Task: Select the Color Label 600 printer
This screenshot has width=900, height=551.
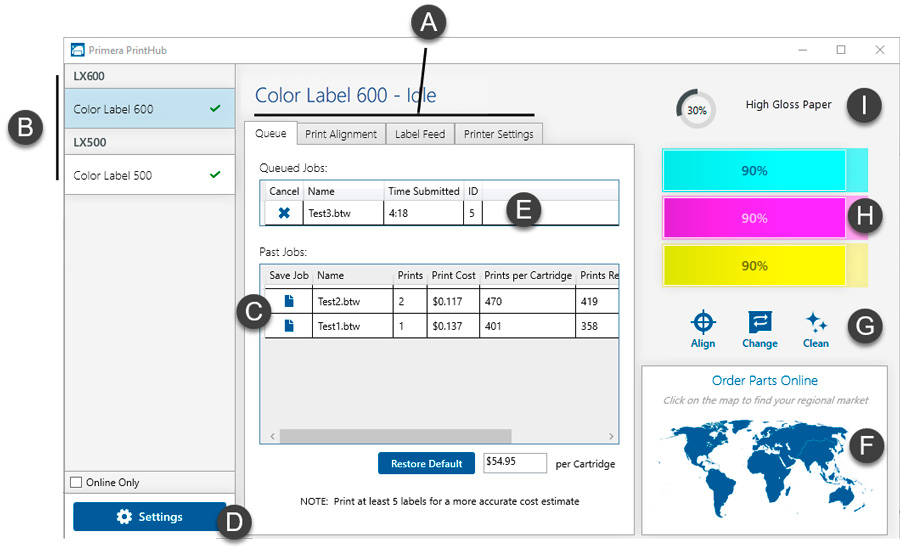Action: [150, 108]
